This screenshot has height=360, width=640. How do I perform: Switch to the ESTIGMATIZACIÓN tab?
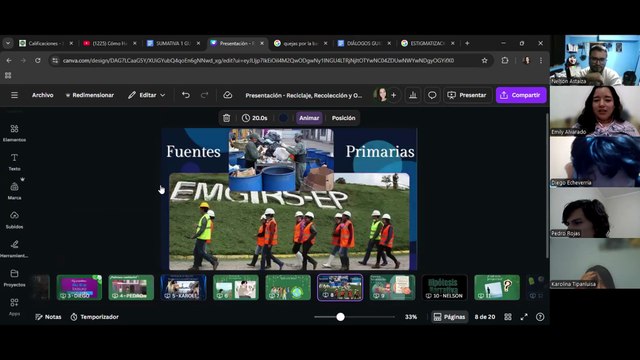coord(427,43)
